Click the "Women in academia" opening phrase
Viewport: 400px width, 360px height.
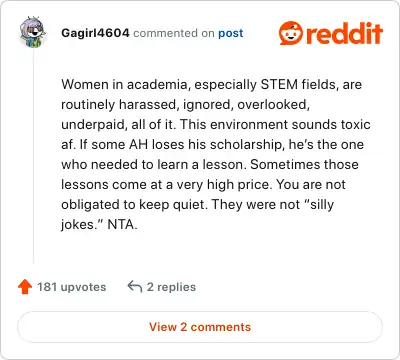point(124,84)
